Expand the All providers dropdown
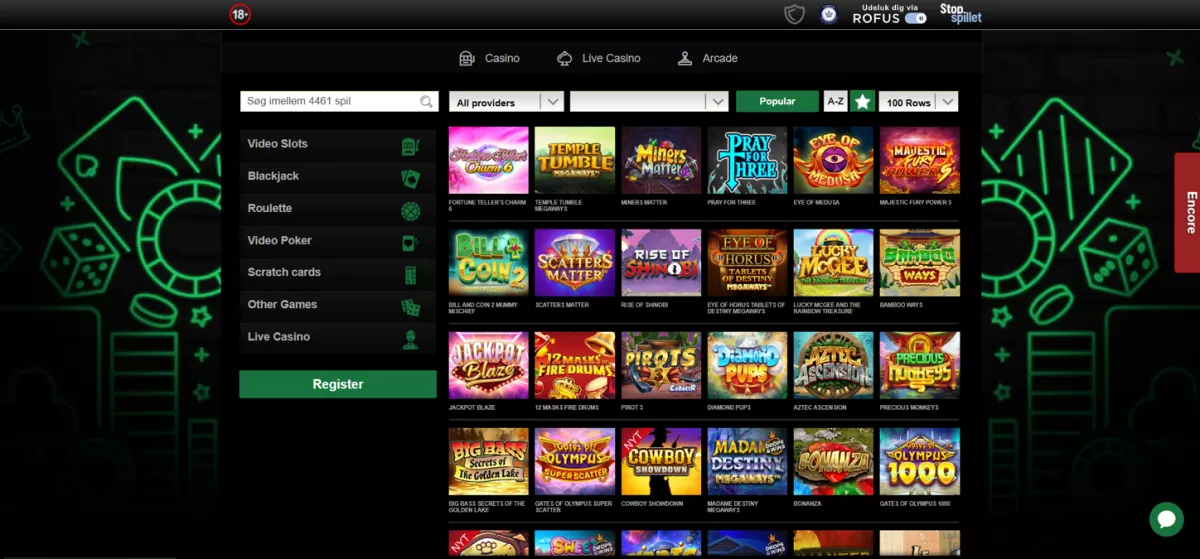This screenshot has width=1200, height=559. 507,102
